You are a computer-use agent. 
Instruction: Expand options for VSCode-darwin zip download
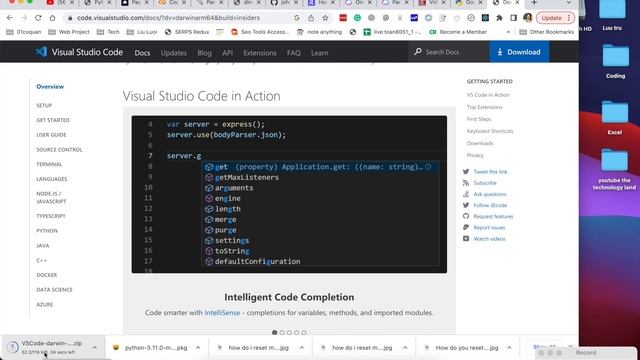[x=95, y=347]
